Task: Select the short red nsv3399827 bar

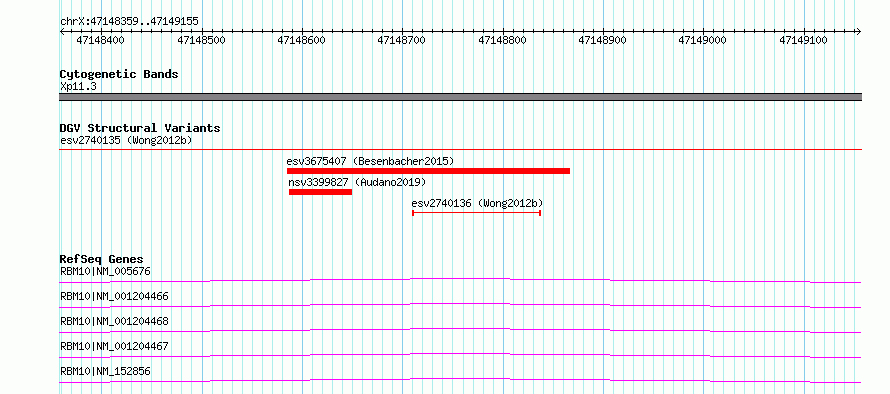Action: (x=320, y=192)
